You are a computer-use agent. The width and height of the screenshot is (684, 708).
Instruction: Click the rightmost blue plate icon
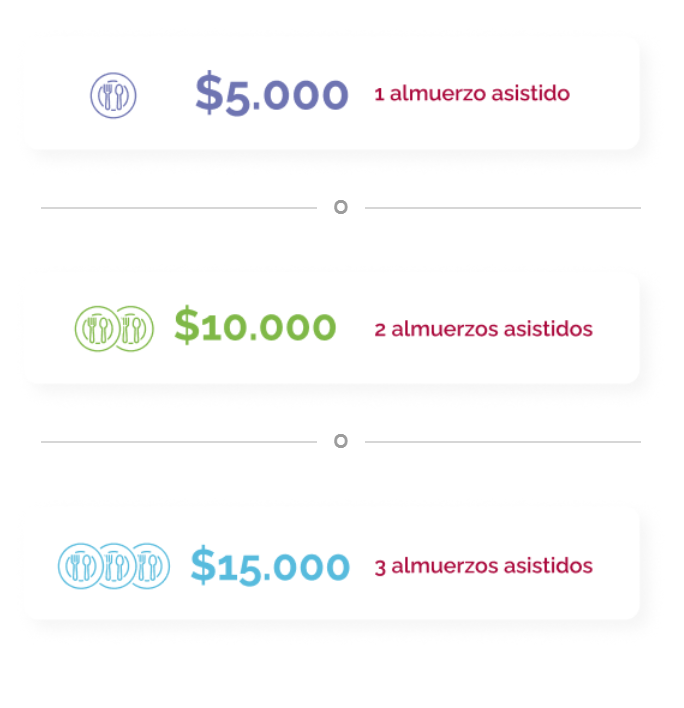click(150, 566)
